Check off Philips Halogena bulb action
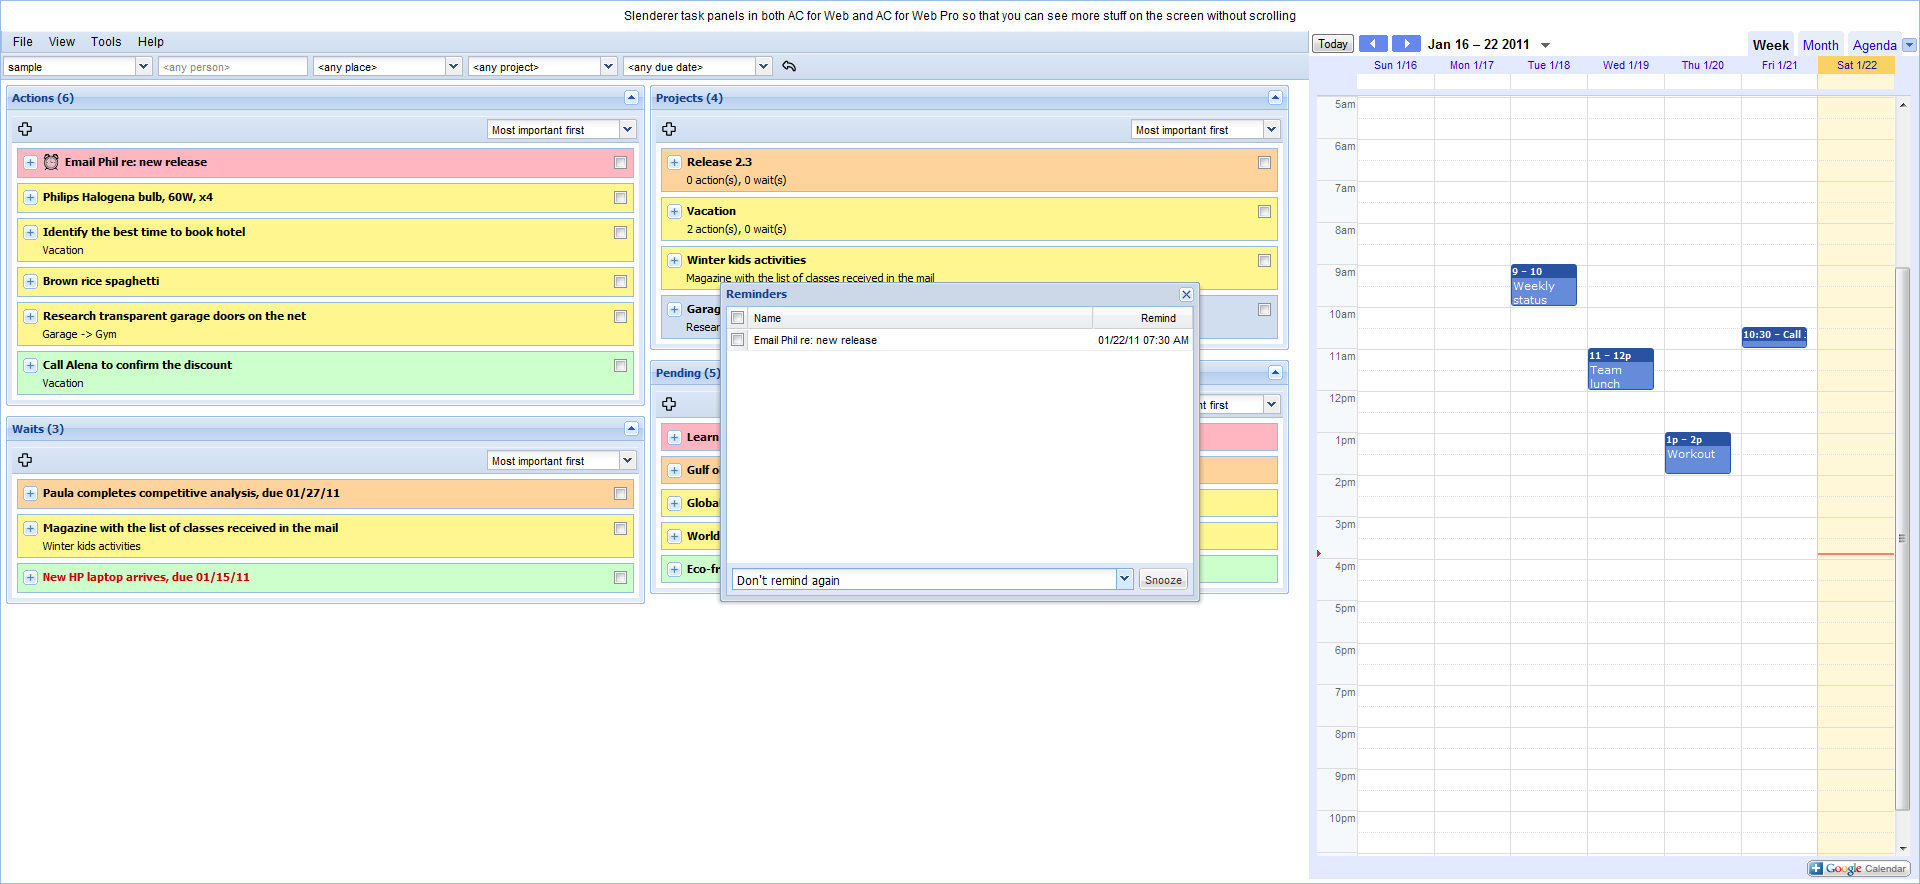 620,197
